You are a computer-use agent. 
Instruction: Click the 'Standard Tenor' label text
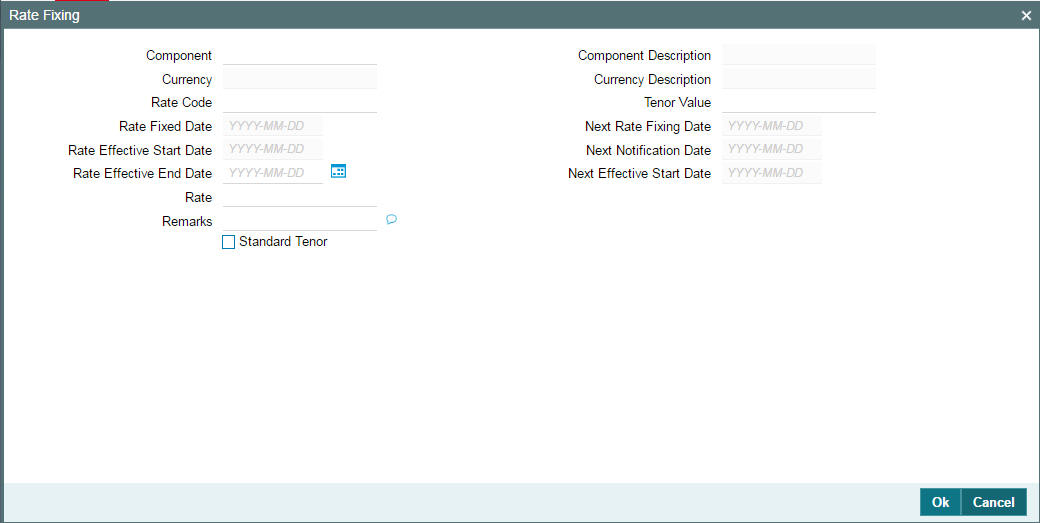283,241
